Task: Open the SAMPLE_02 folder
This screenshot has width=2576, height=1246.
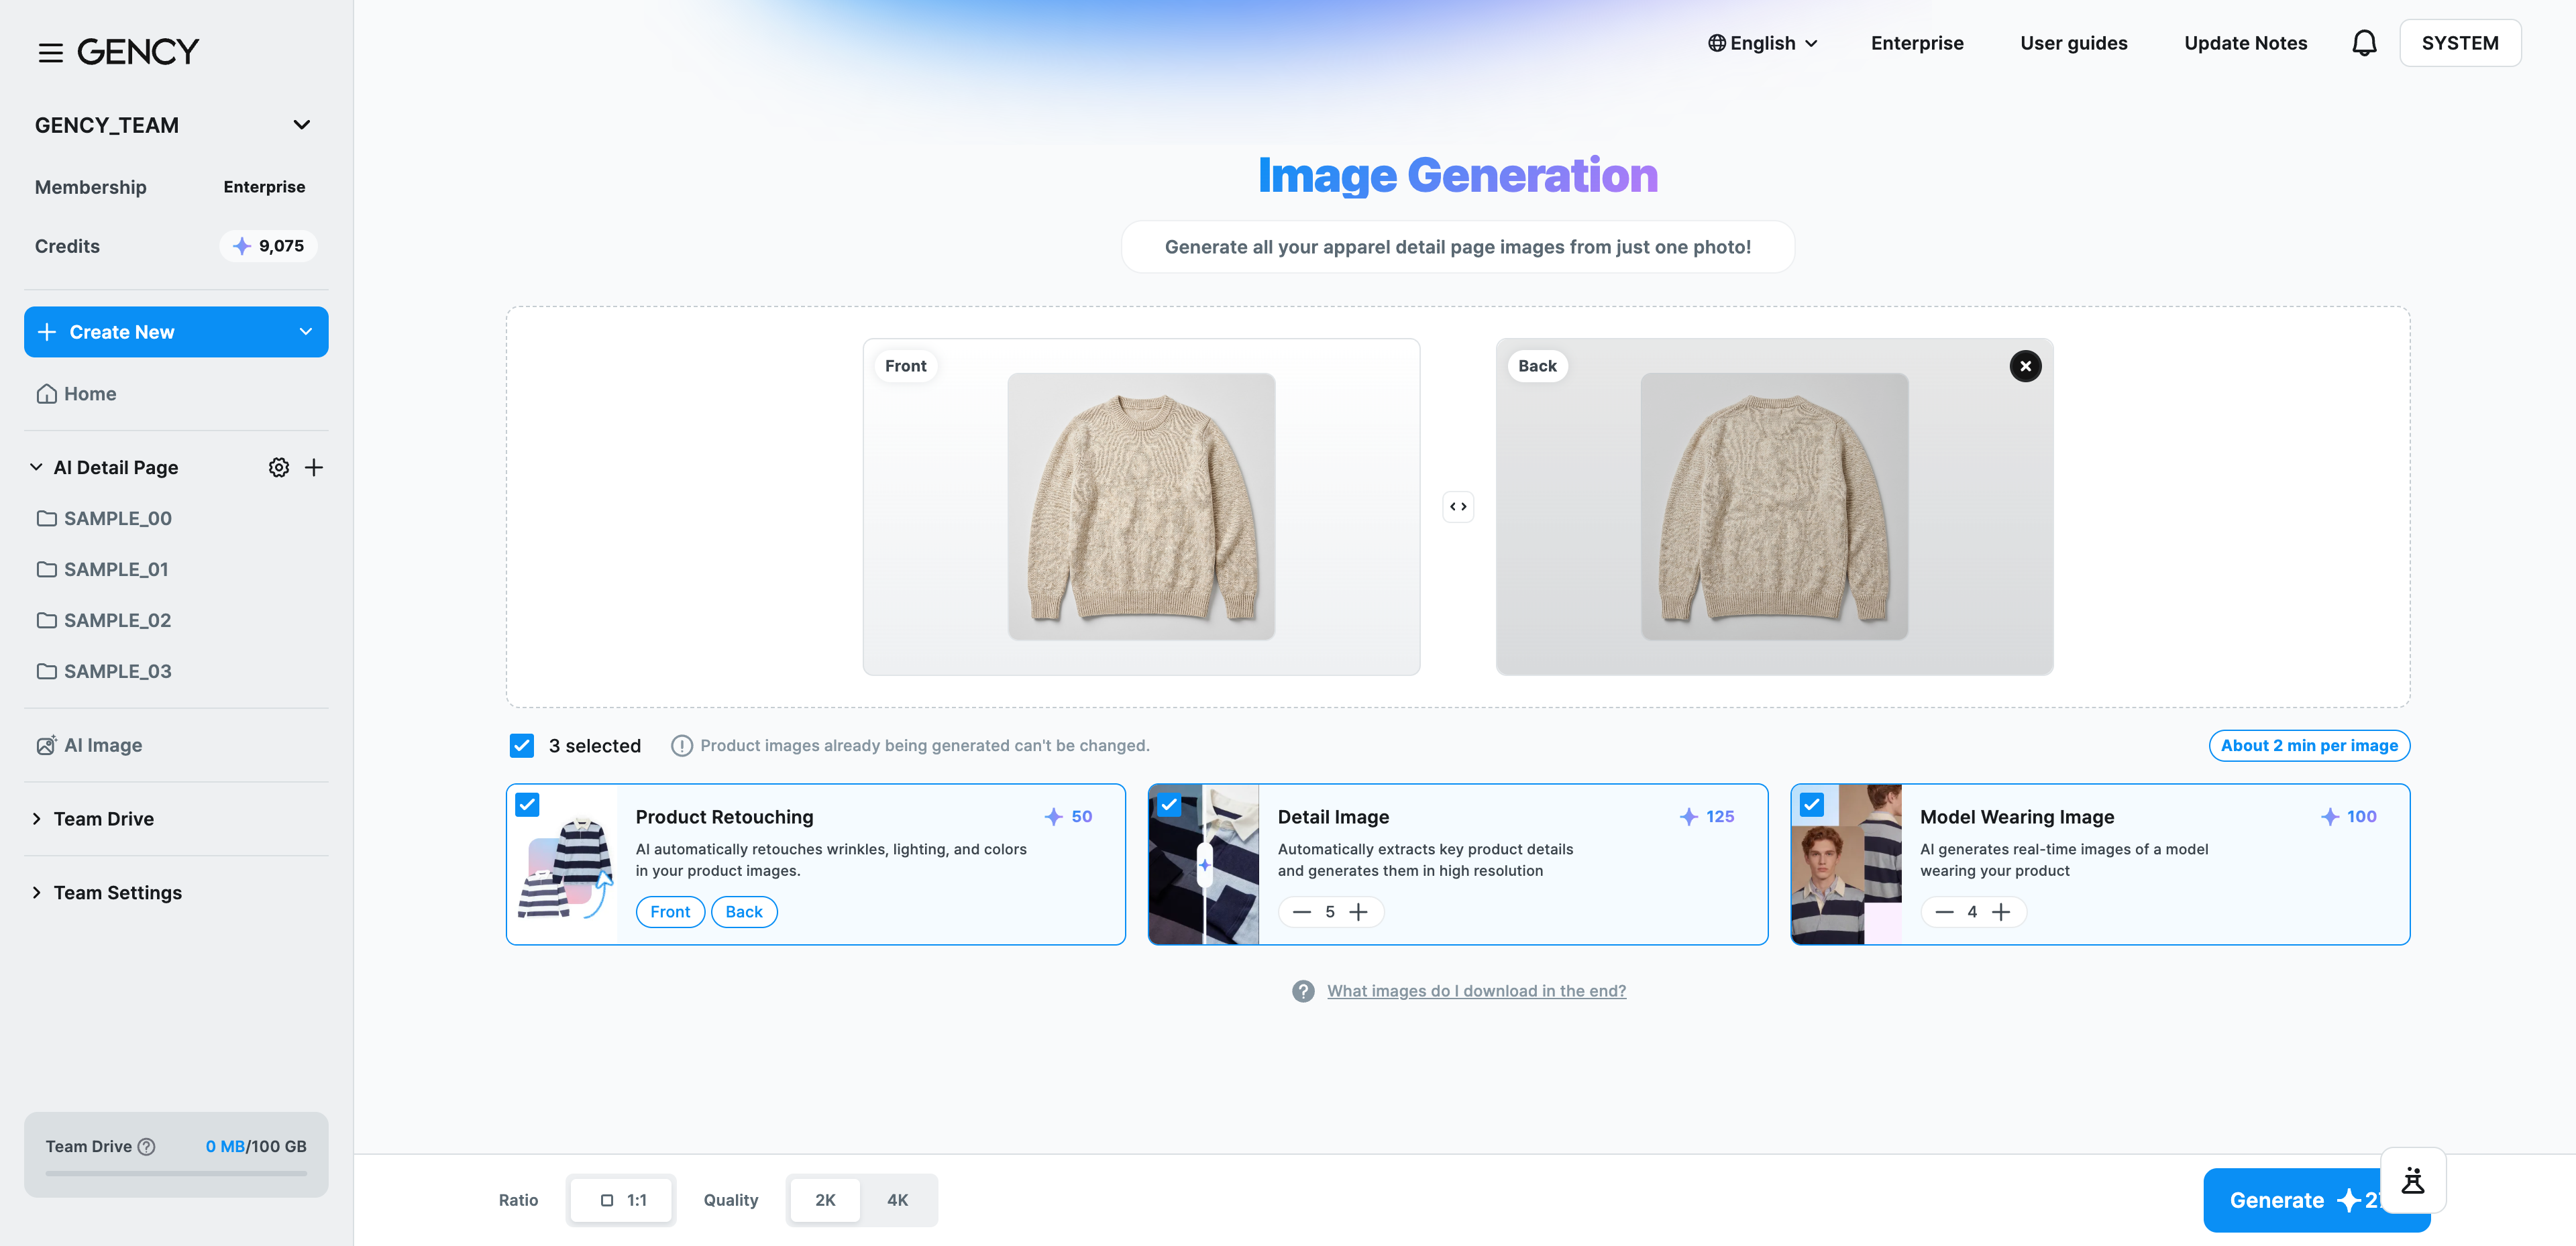Action: click(104, 621)
